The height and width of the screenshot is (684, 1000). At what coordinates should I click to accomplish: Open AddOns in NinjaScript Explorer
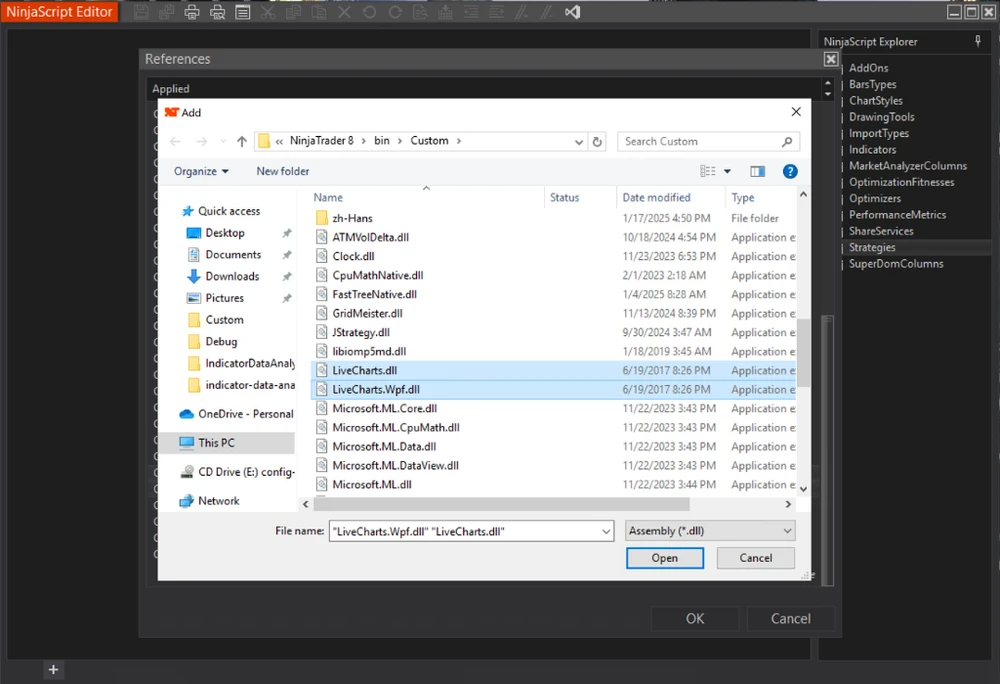pyautogui.click(x=868, y=68)
